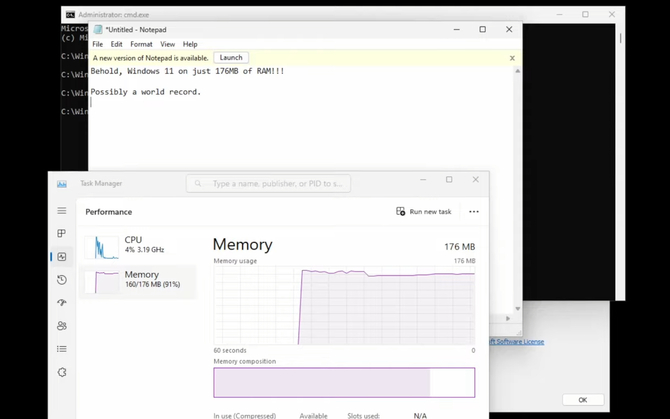Viewport: 670px width, 419px height.
Task: Open the Notepad Format menu
Action: point(141,44)
